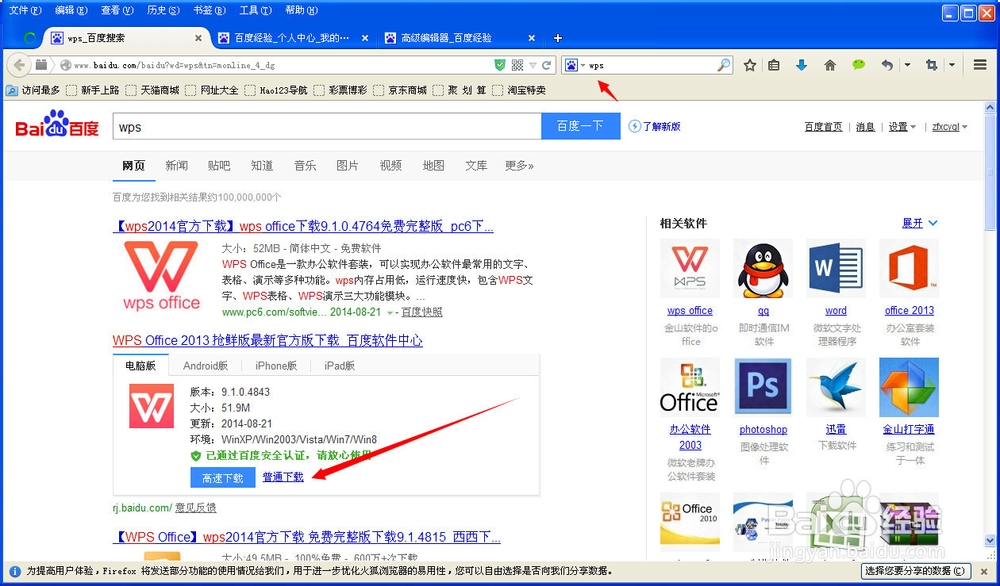
Task: Open the address bar history dropdown arrow
Action: pyautogui.click(x=533, y=65)
